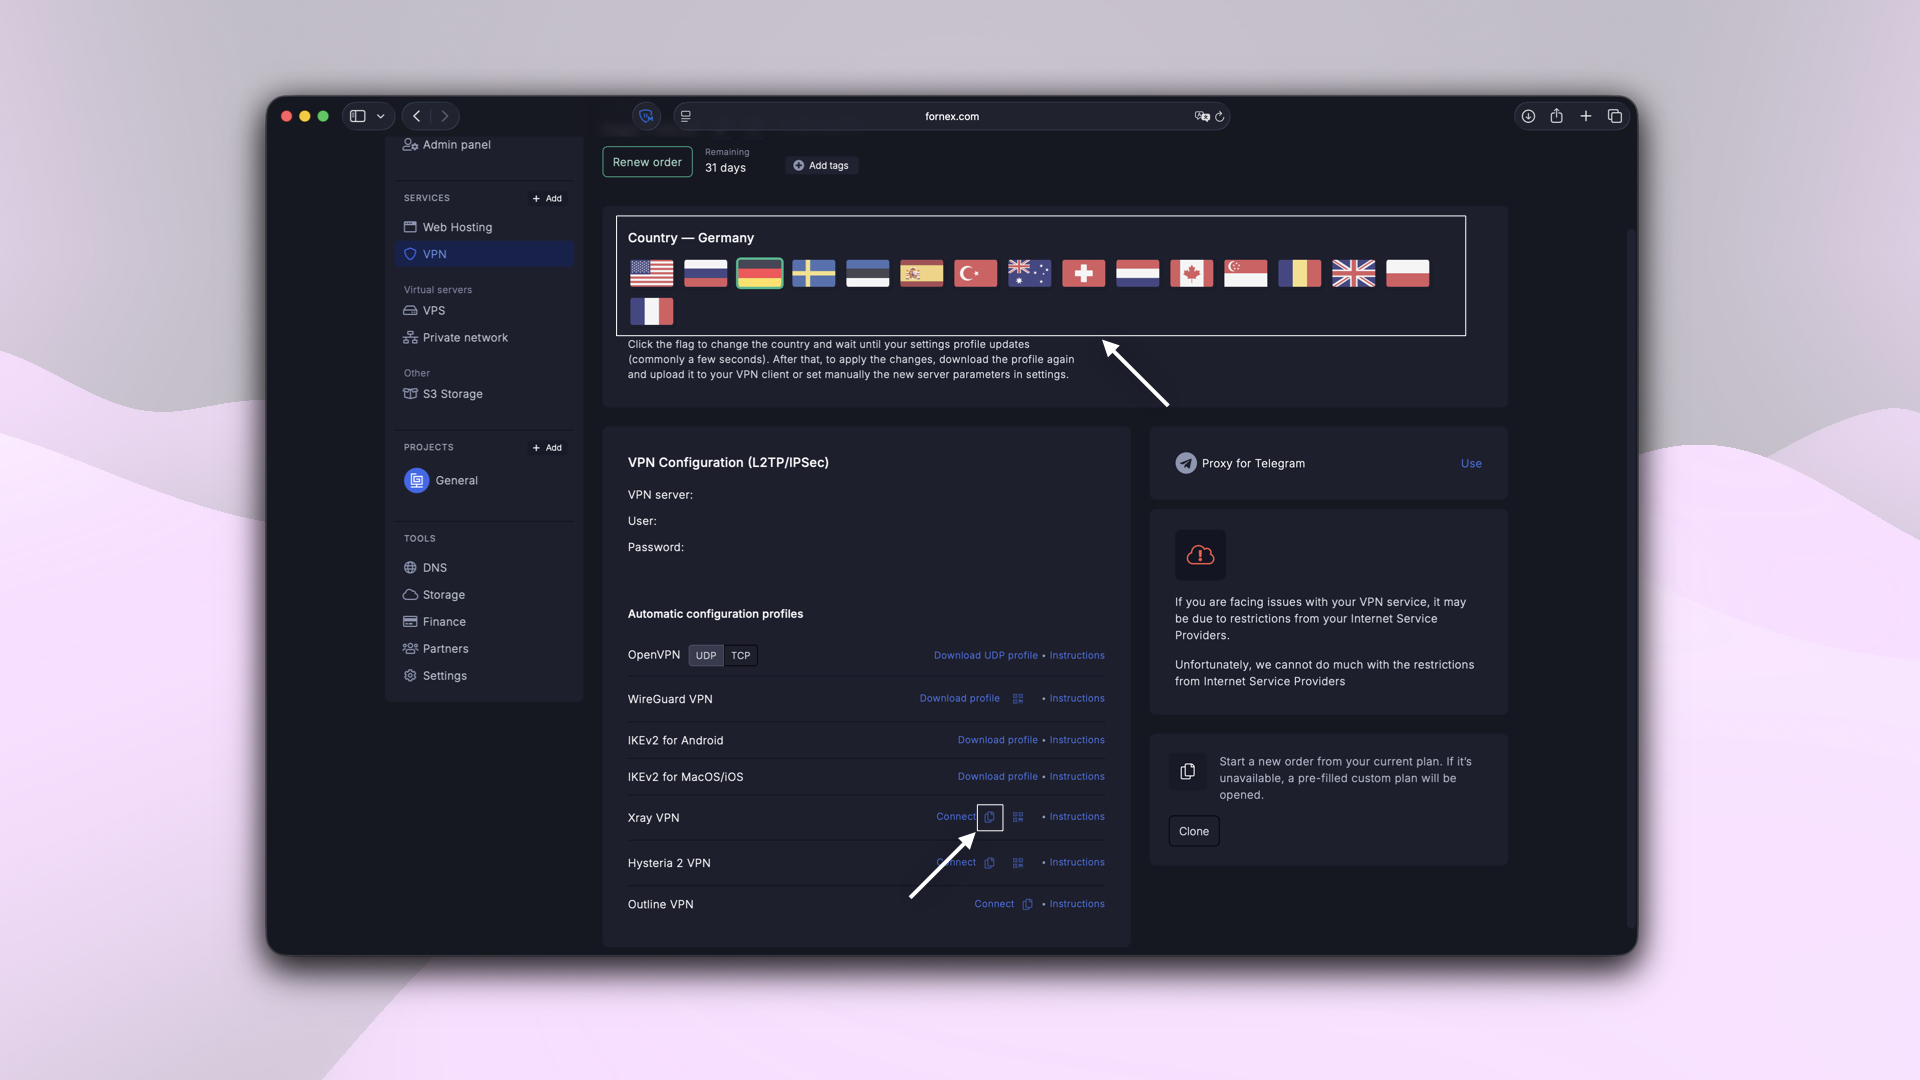Image resolution: width=1920 pixels, height=1080 pixels.
Task: Select S3 Storage under Other
Action: click(x=451, y=394)
